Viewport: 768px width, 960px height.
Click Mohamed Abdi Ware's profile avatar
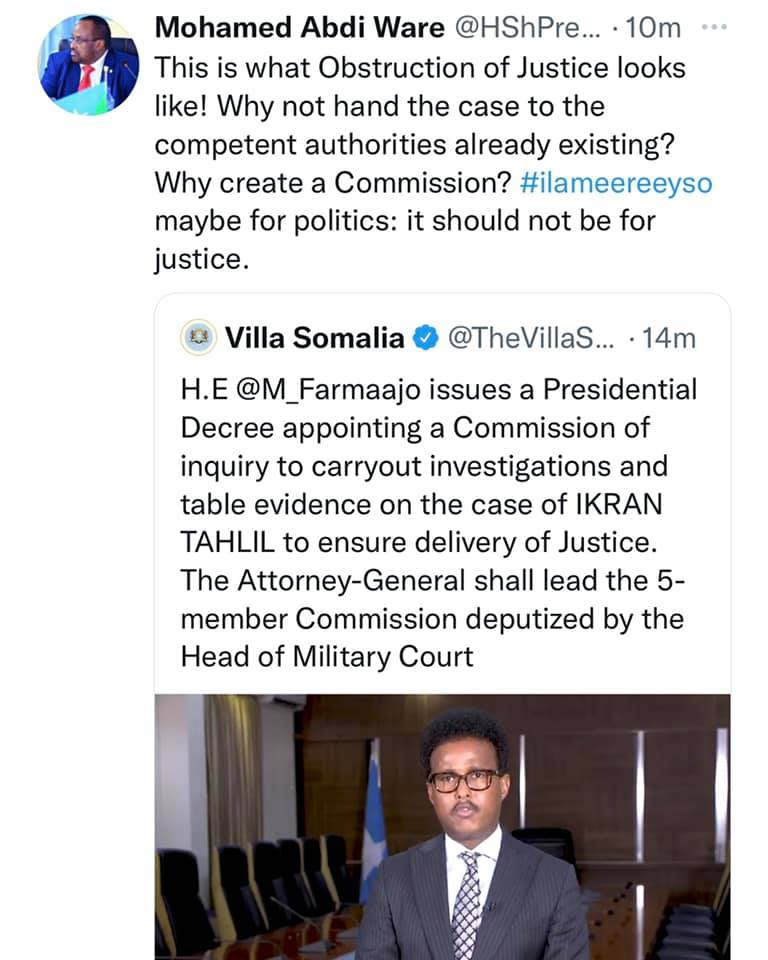89,66
